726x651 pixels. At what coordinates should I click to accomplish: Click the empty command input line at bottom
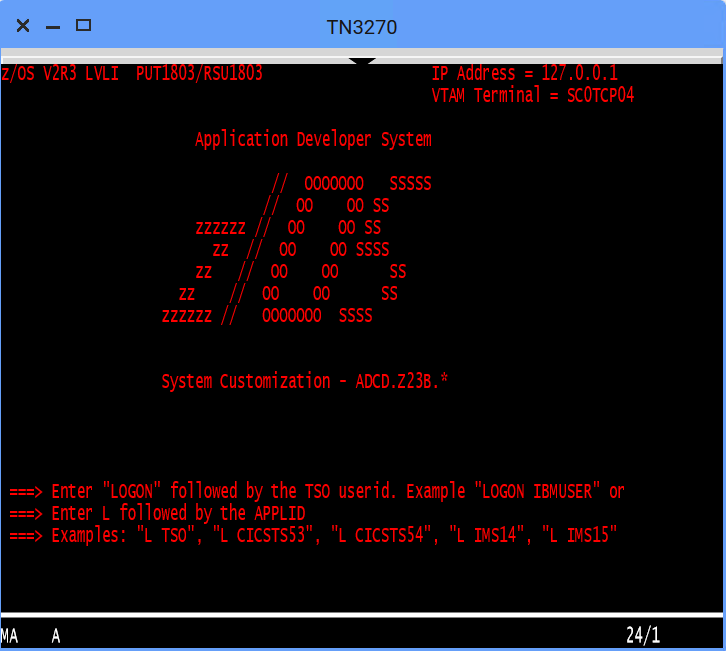[360, 590]
